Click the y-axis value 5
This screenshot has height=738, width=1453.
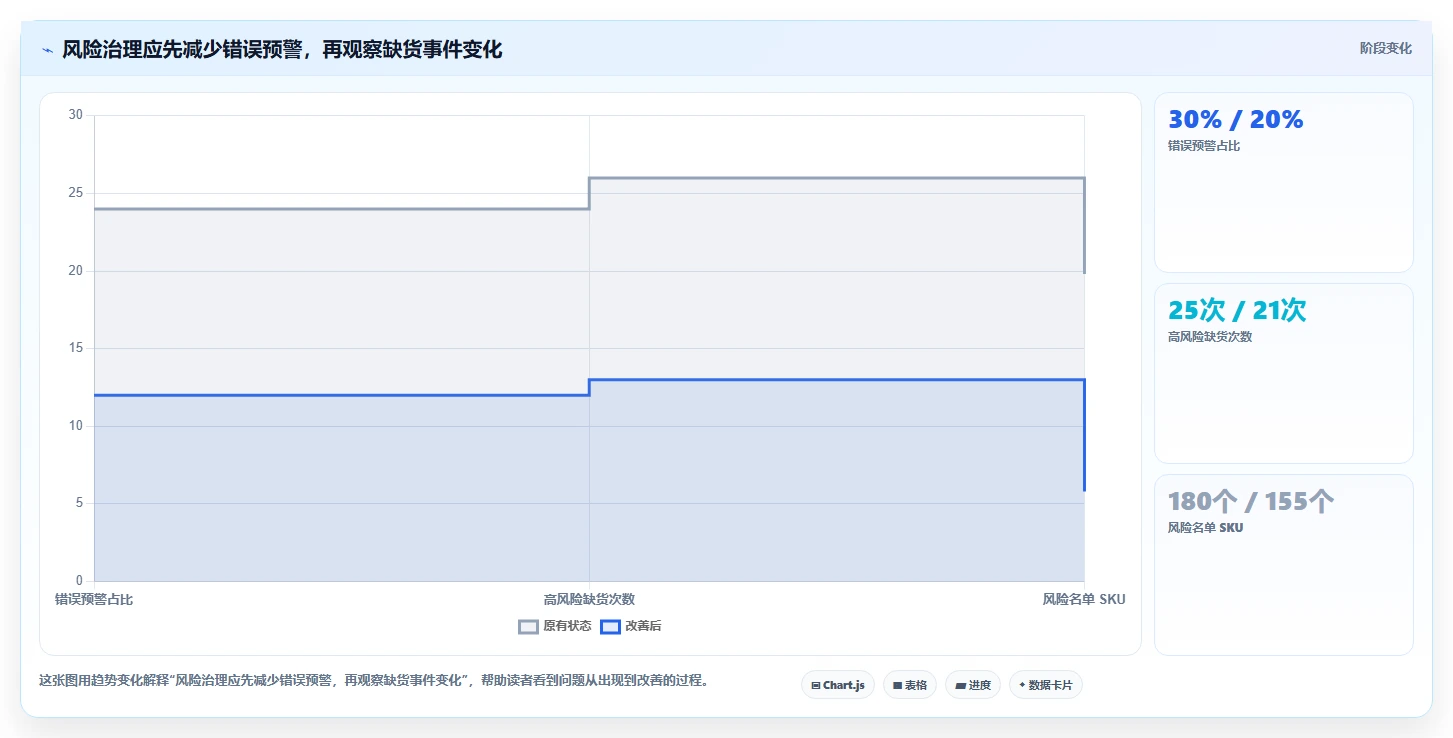(x=80, y=503)
